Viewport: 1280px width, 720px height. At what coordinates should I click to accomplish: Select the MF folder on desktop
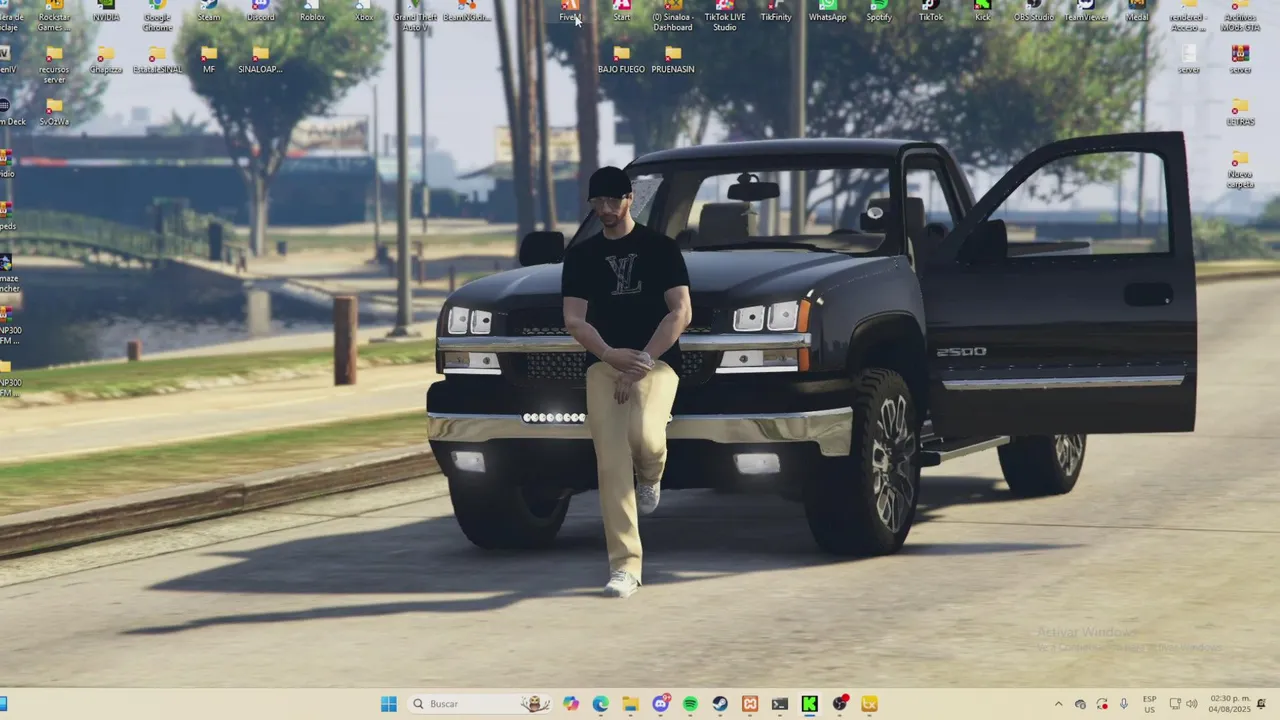[x=209, y=59]
